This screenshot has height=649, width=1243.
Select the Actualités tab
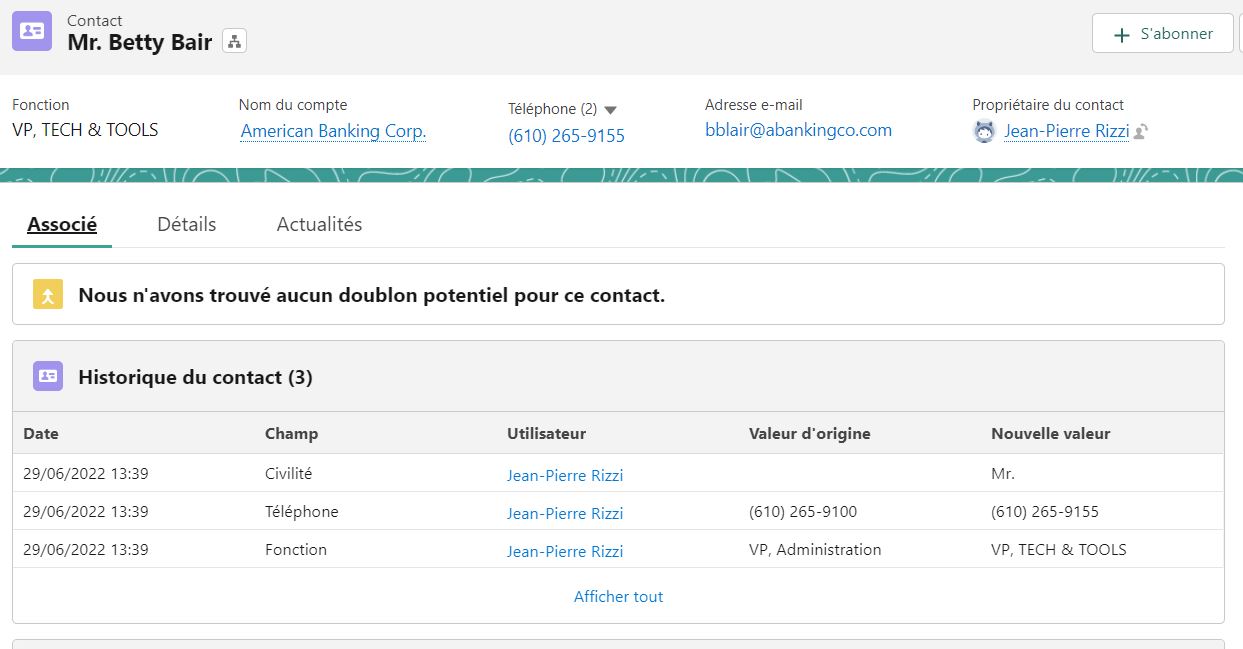pyautogui.click(x=319, y=224)
